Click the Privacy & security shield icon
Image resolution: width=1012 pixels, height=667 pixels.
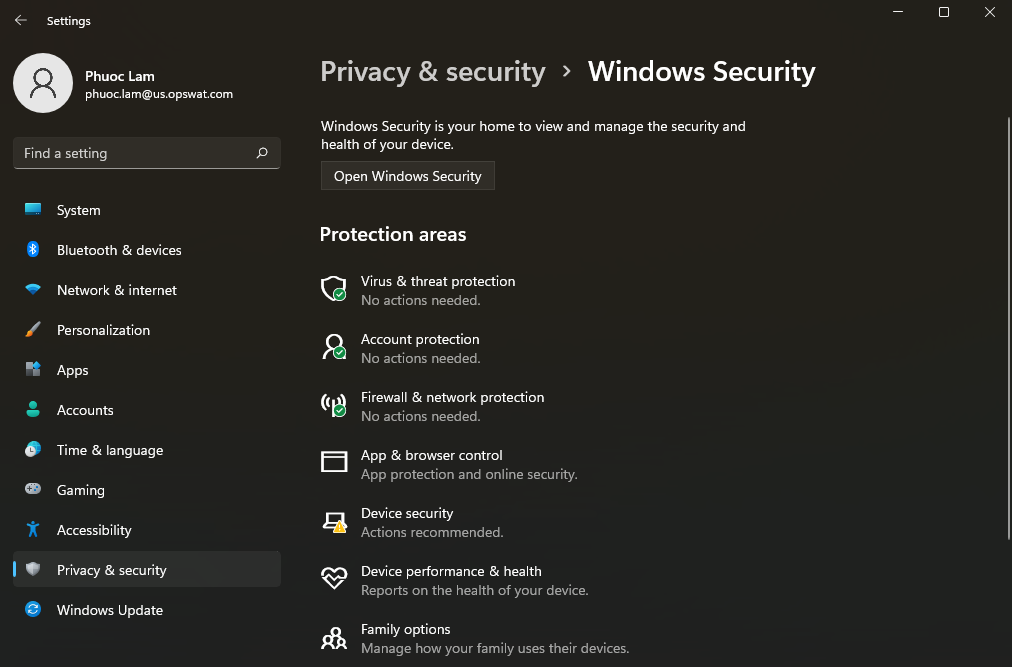(33, 569)
